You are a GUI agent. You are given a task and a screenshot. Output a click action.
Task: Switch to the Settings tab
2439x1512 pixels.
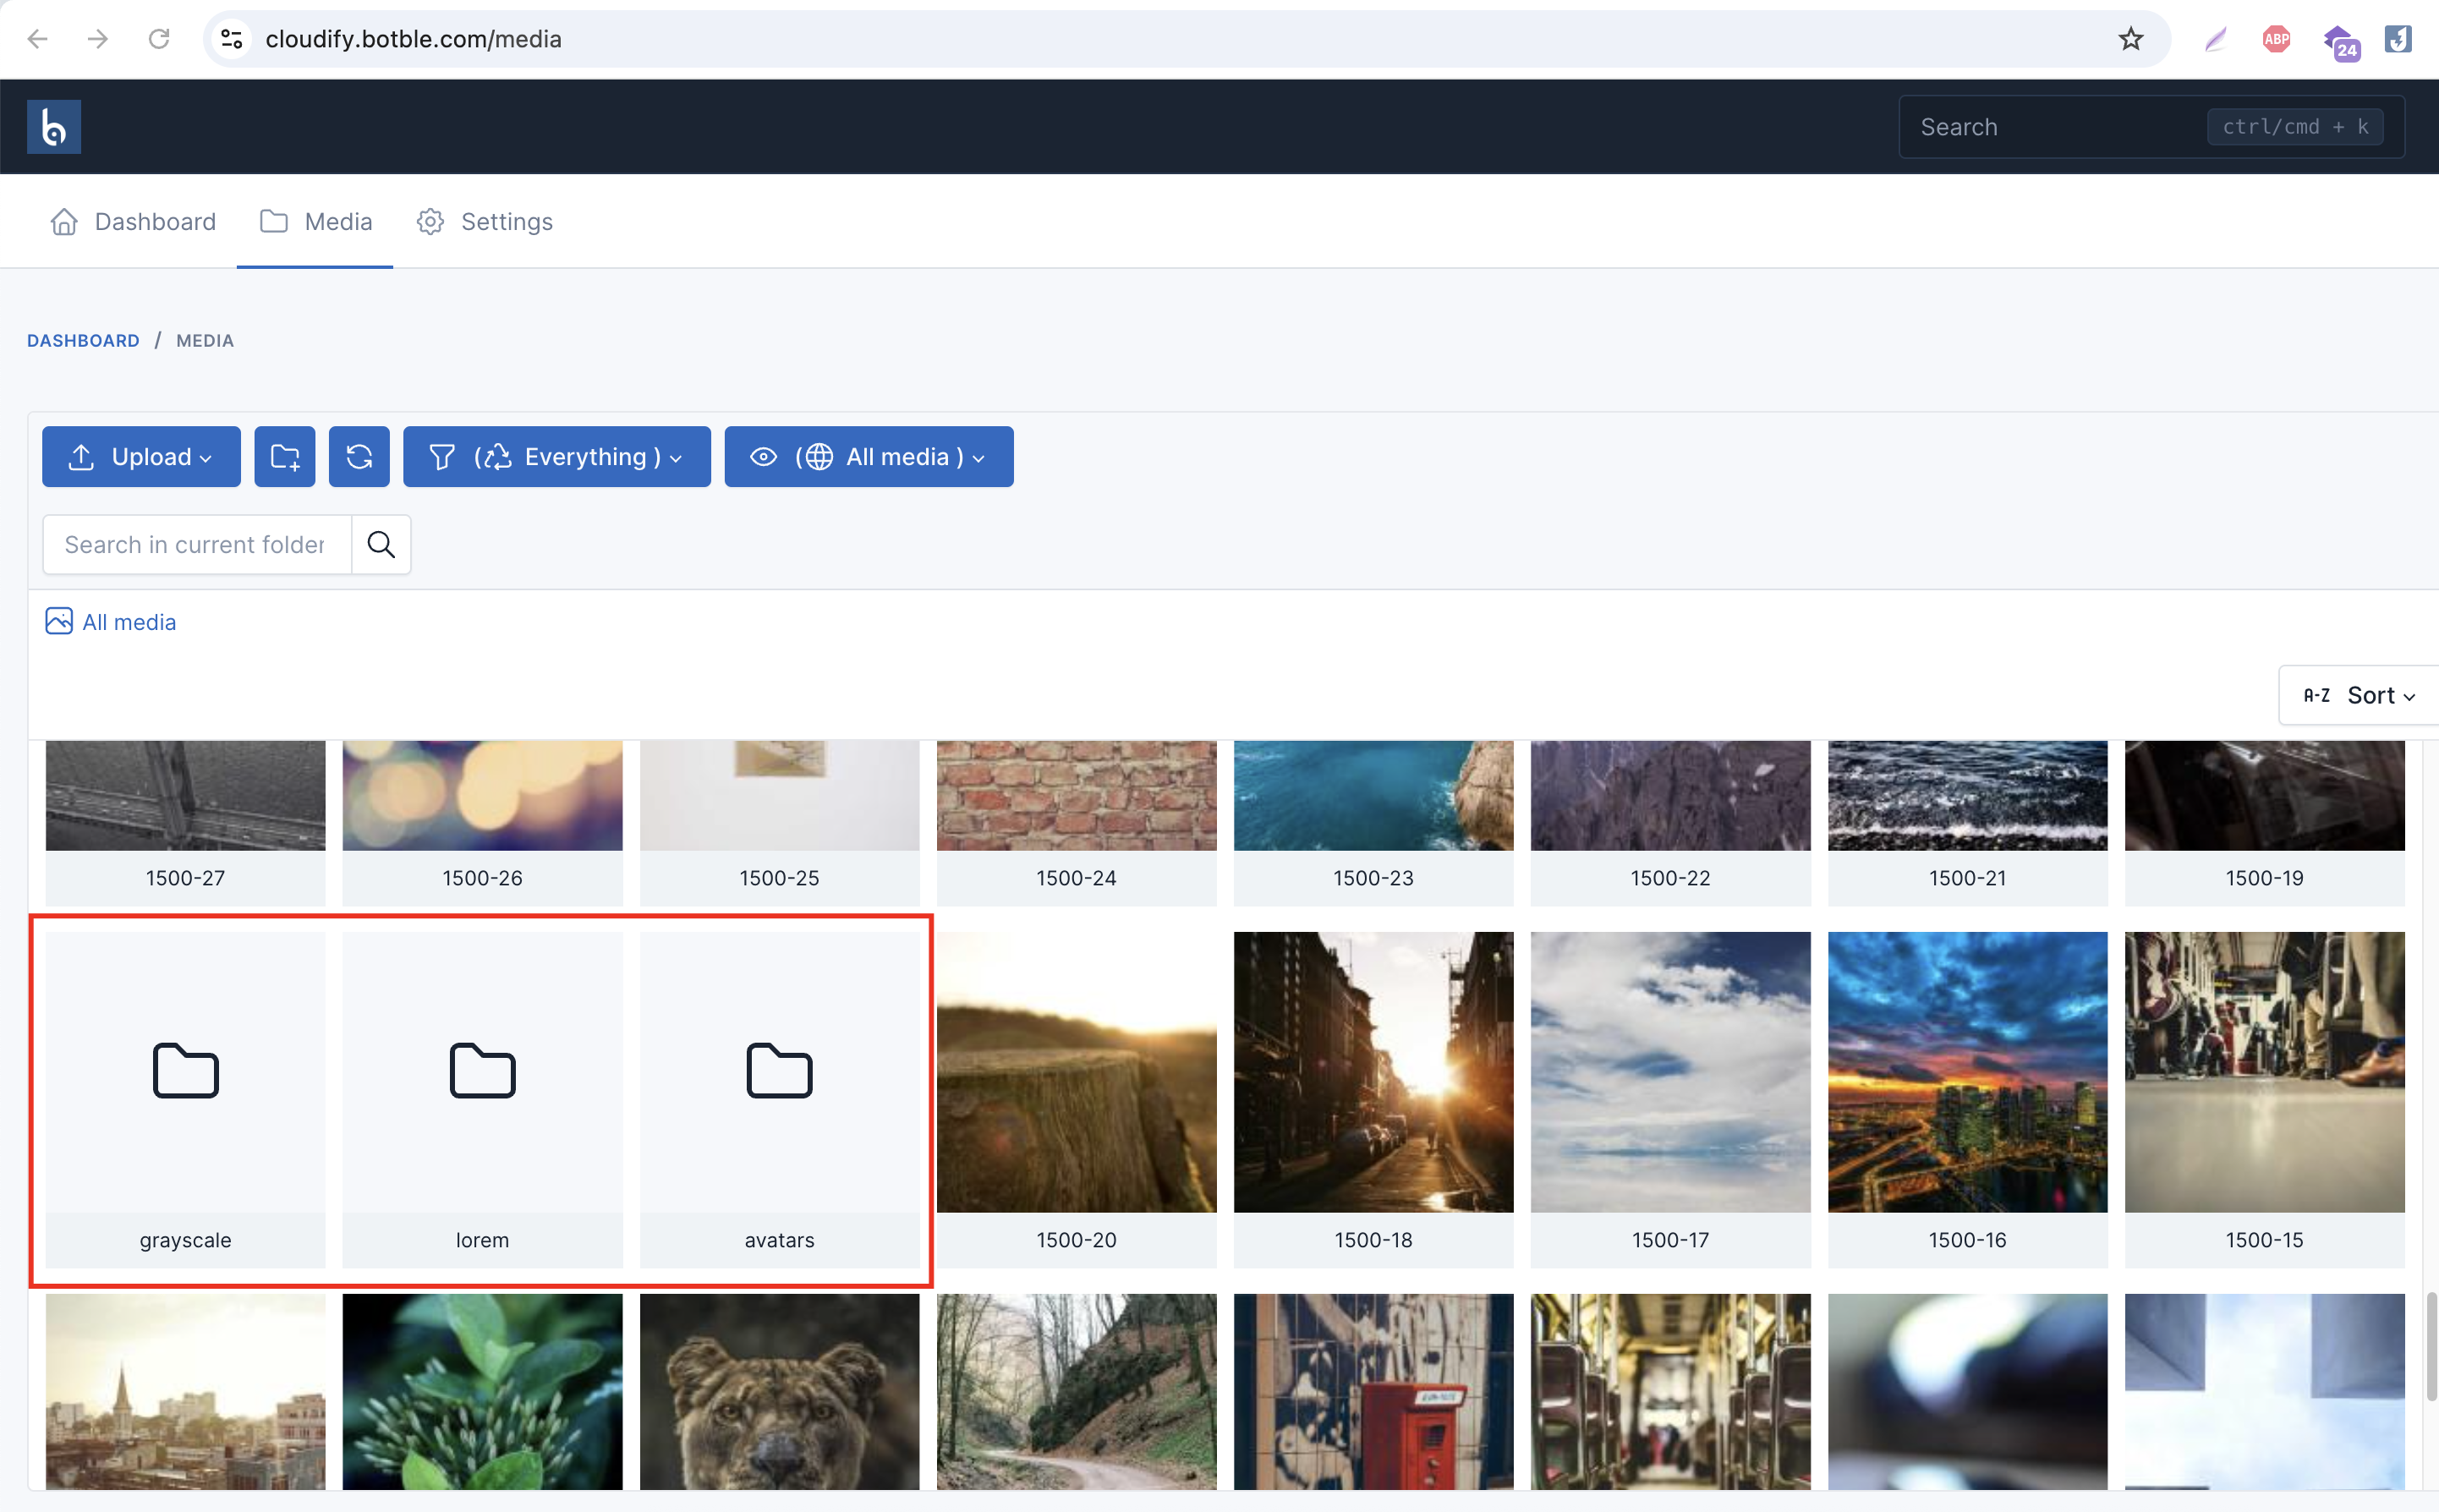[484, 222]
